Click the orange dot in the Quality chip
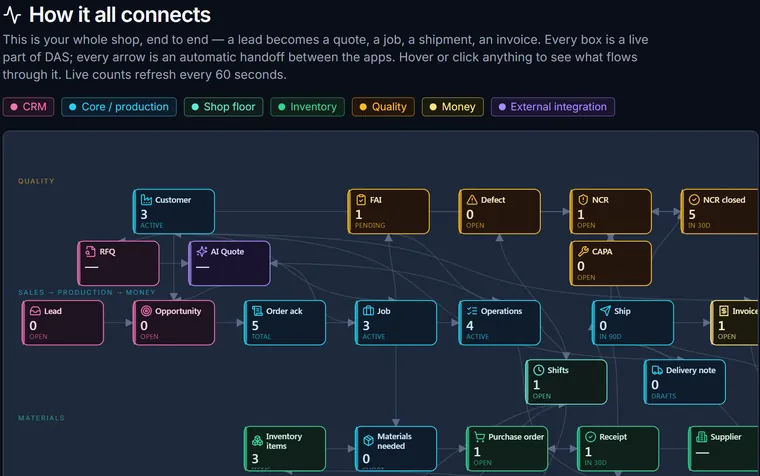This screenshot has height=476, width=760. click(x=363, y=107)
